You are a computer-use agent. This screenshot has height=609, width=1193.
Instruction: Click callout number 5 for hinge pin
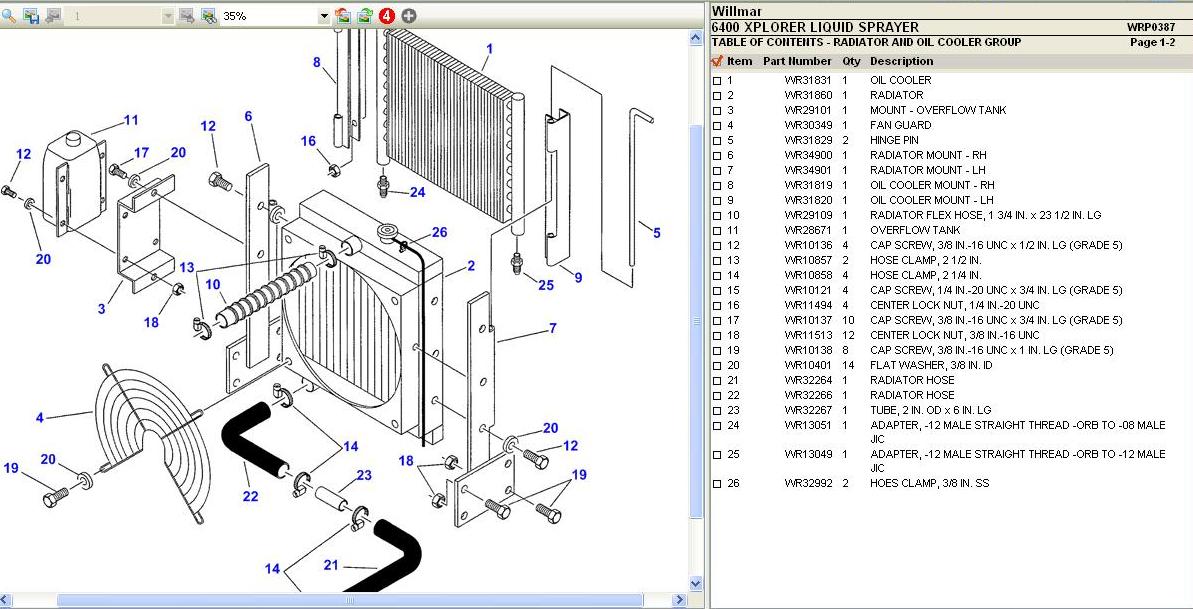657,233
